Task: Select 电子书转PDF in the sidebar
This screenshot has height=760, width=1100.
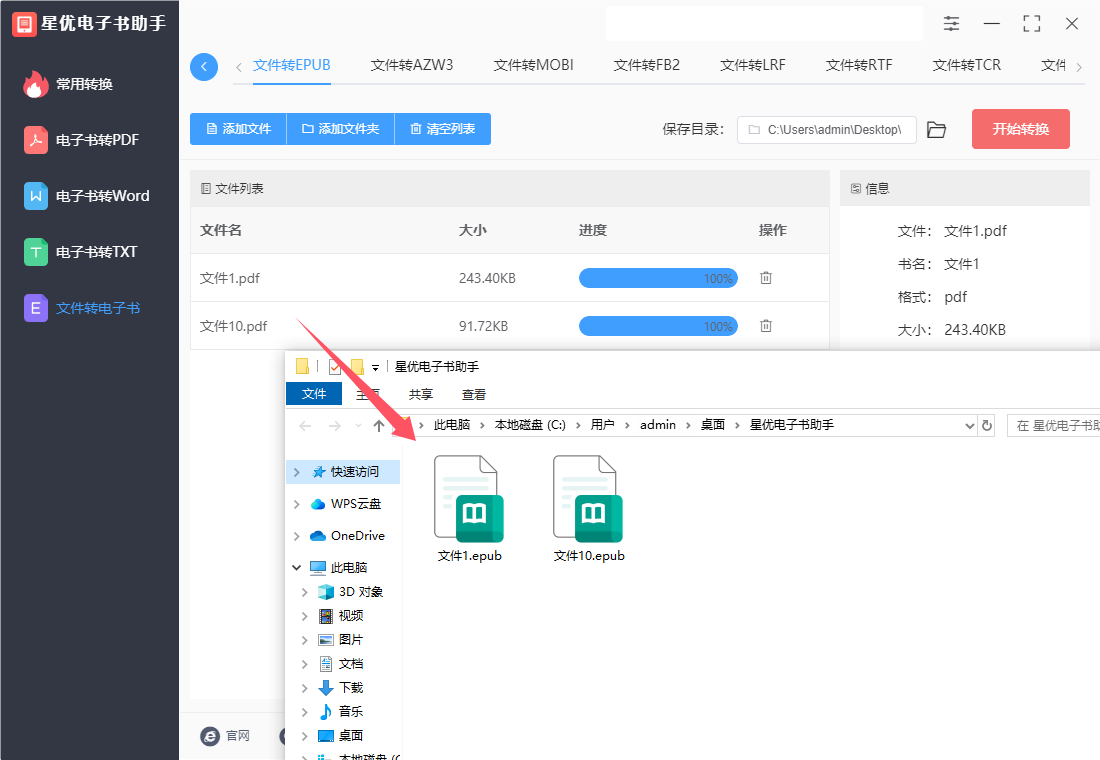Action: 81,140
